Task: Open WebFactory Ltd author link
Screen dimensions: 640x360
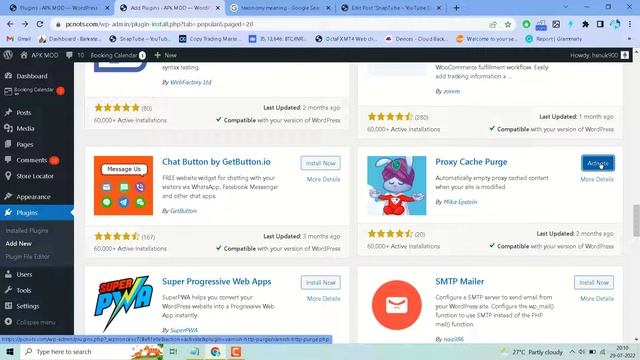Action: point(191,82)
